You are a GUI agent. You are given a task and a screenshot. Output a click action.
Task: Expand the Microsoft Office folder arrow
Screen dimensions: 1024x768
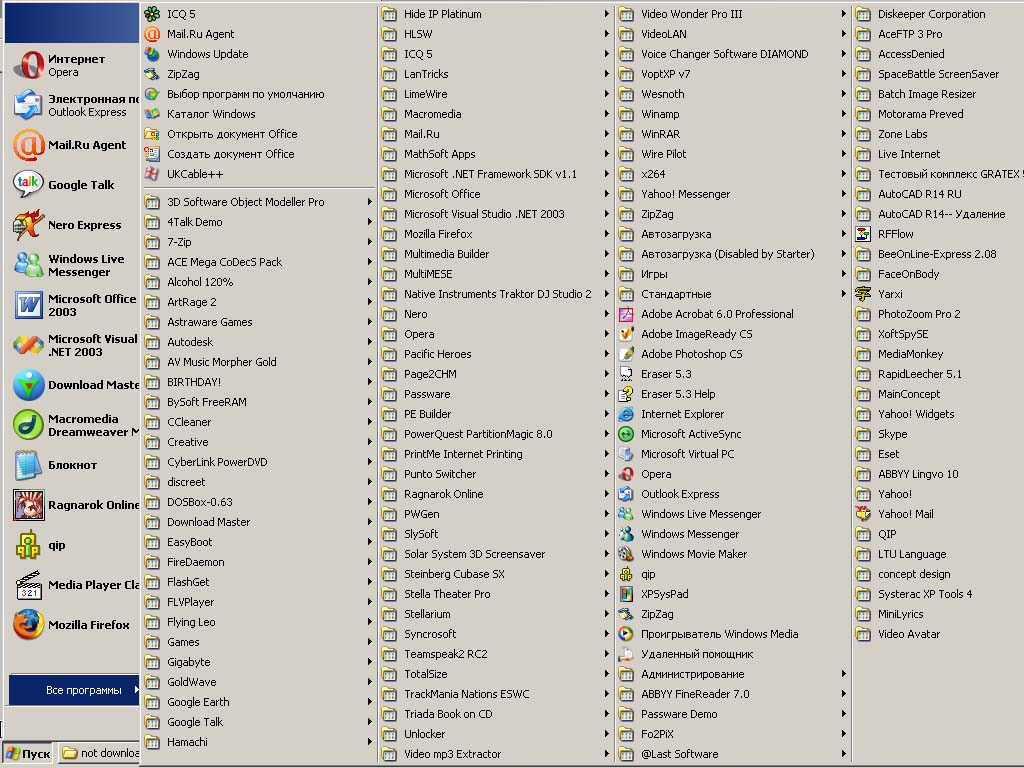click(607, 194)
